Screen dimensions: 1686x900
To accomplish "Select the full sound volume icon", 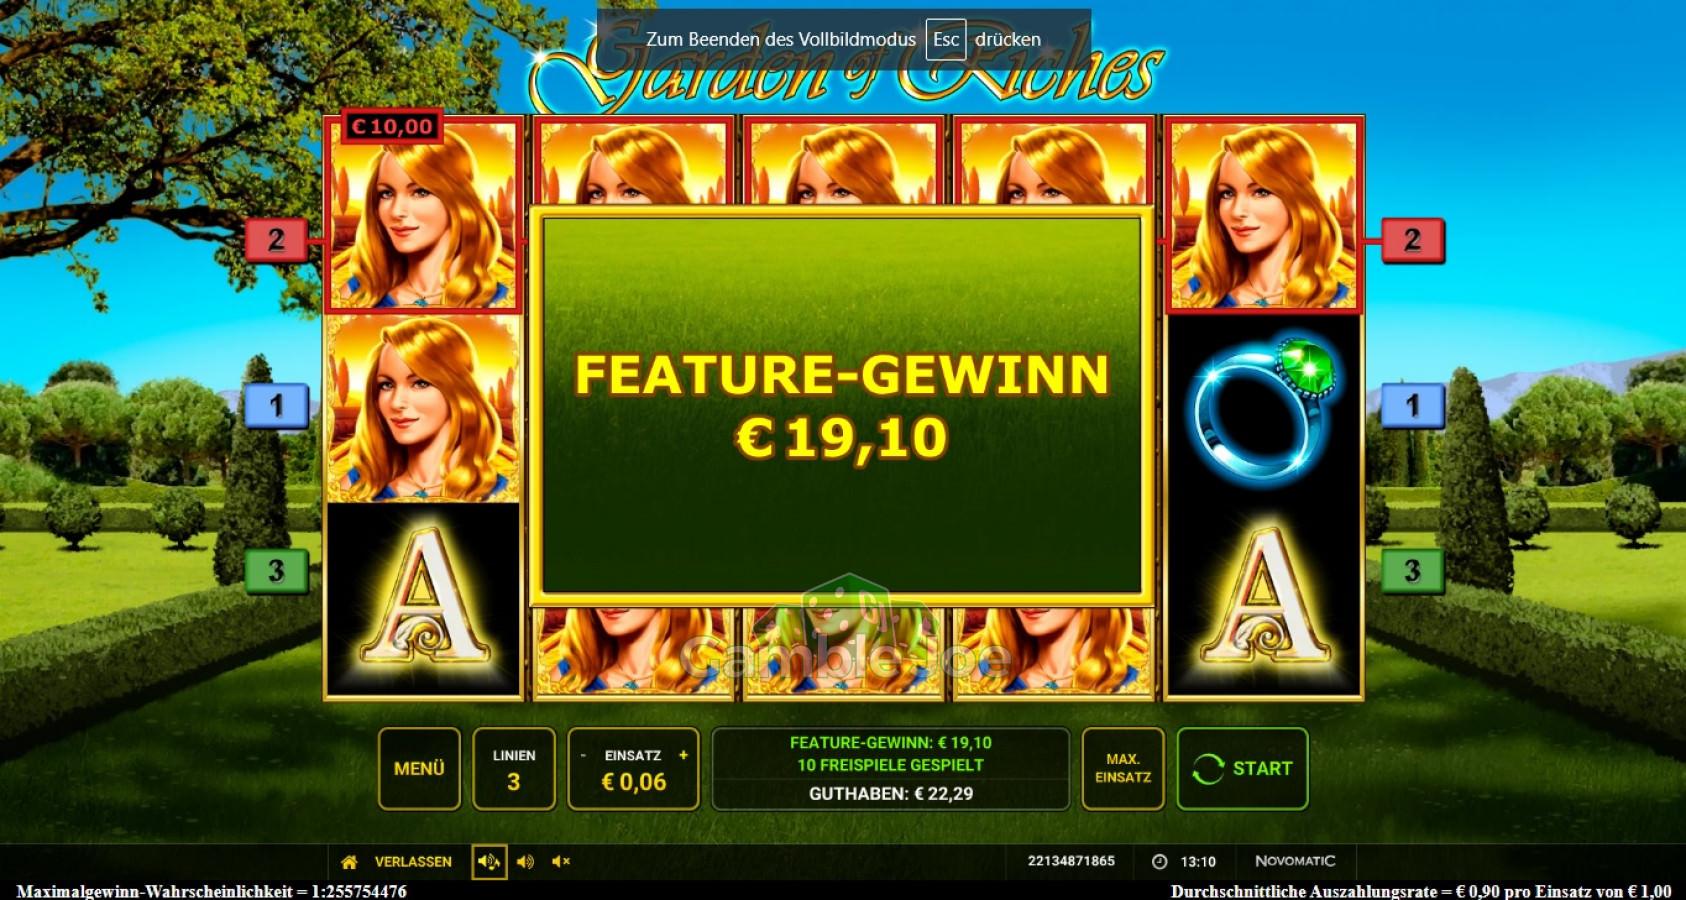I will click(x=489, y=862).
